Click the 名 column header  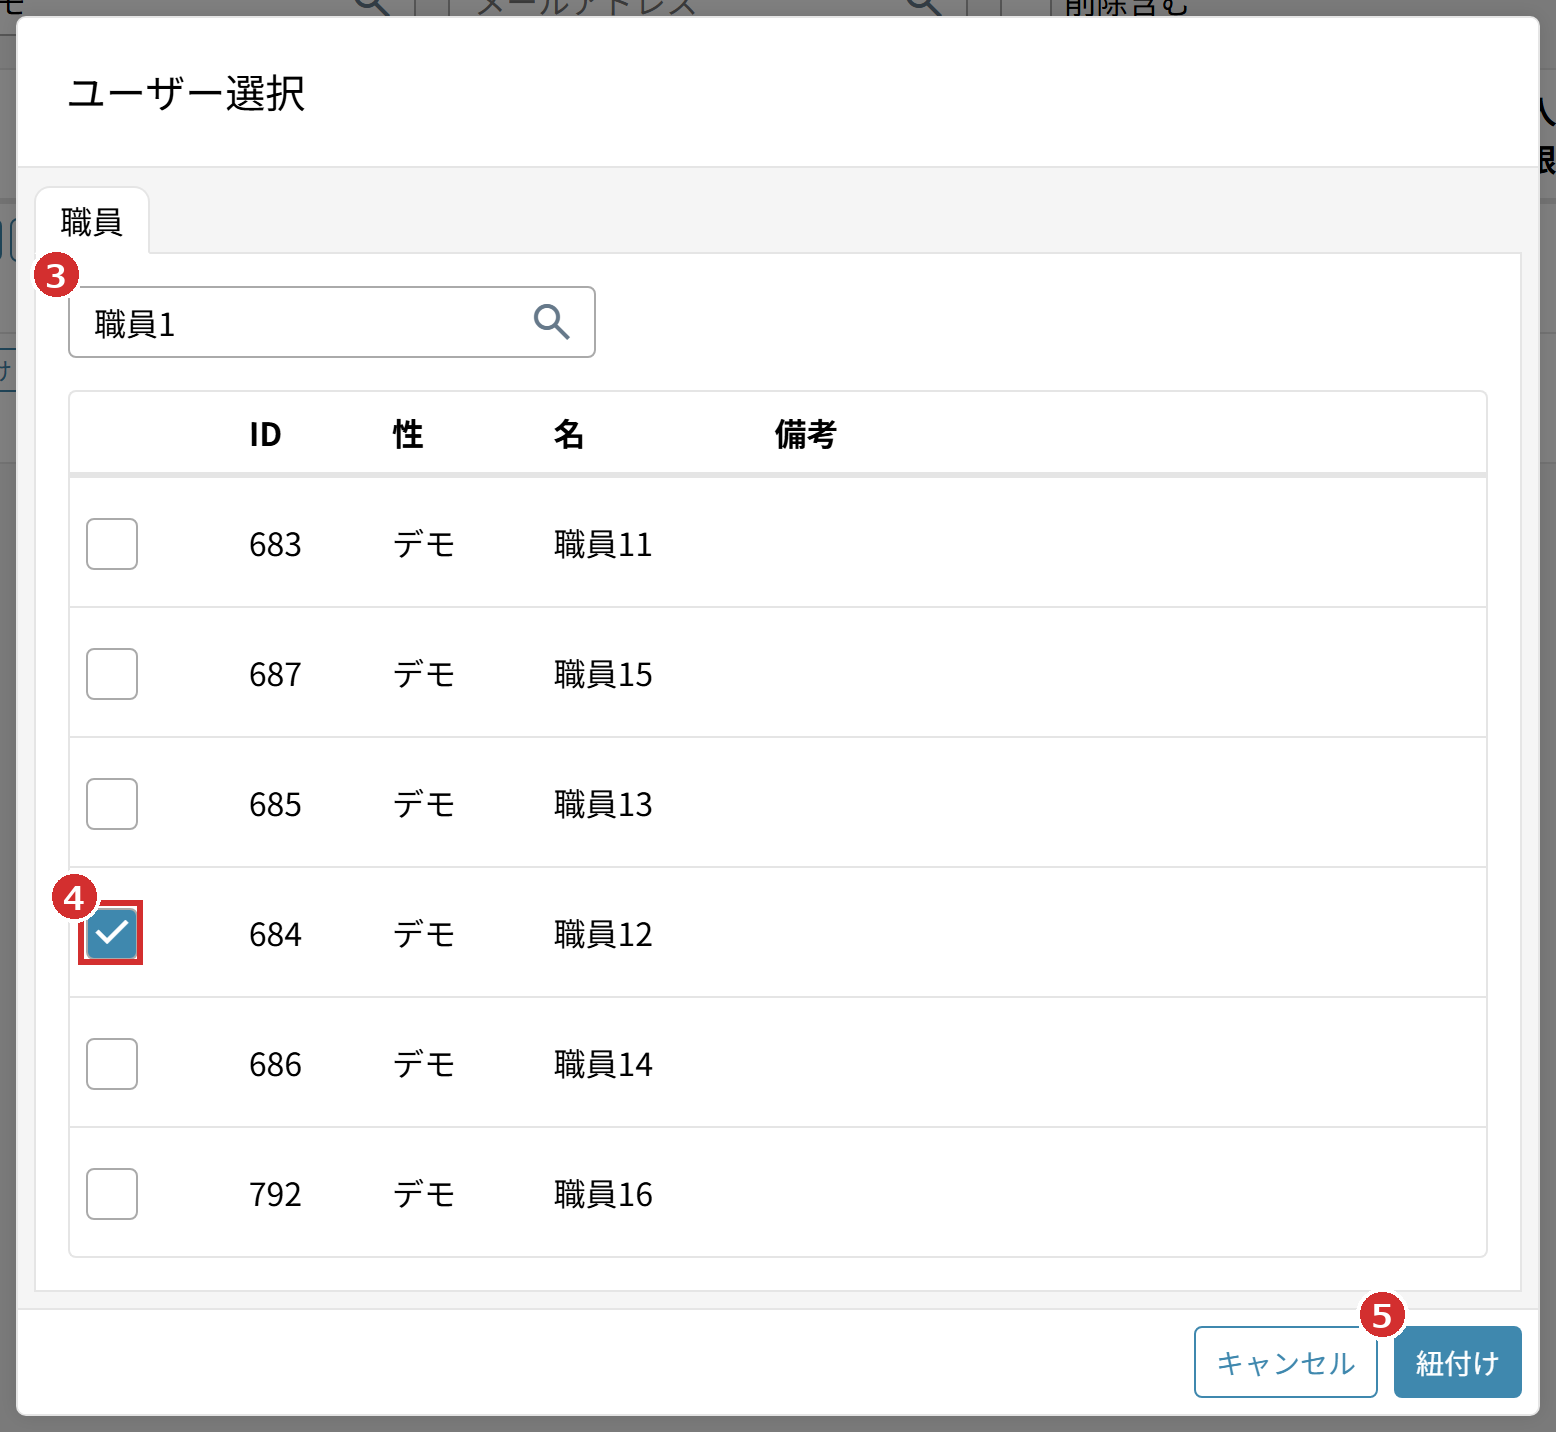[x=569, y=434]
